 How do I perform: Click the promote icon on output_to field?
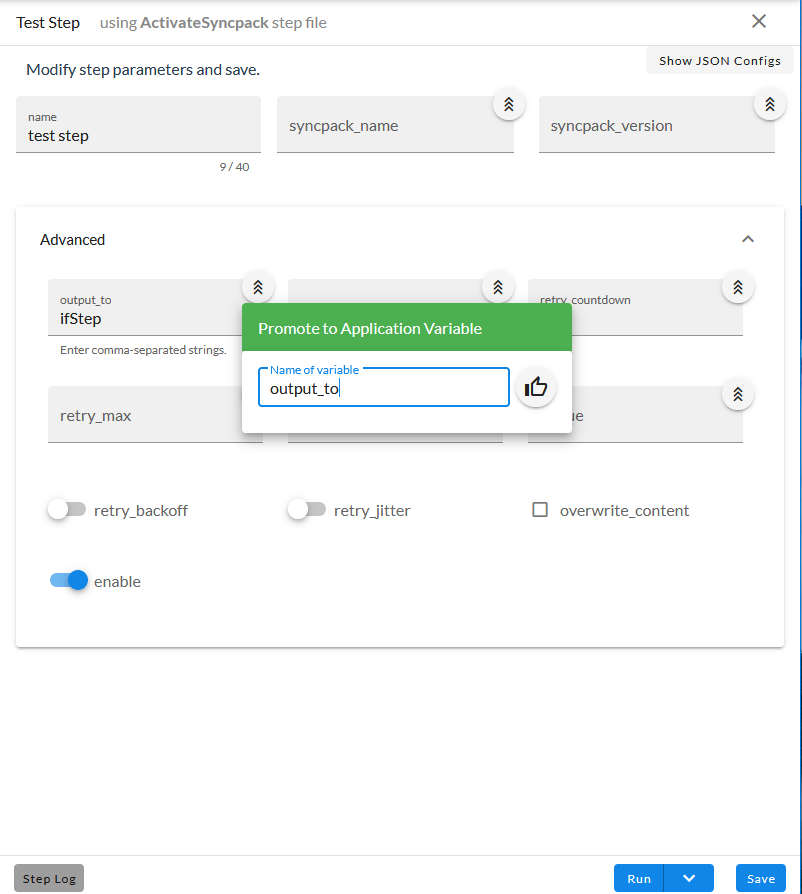tap(257, 287)
